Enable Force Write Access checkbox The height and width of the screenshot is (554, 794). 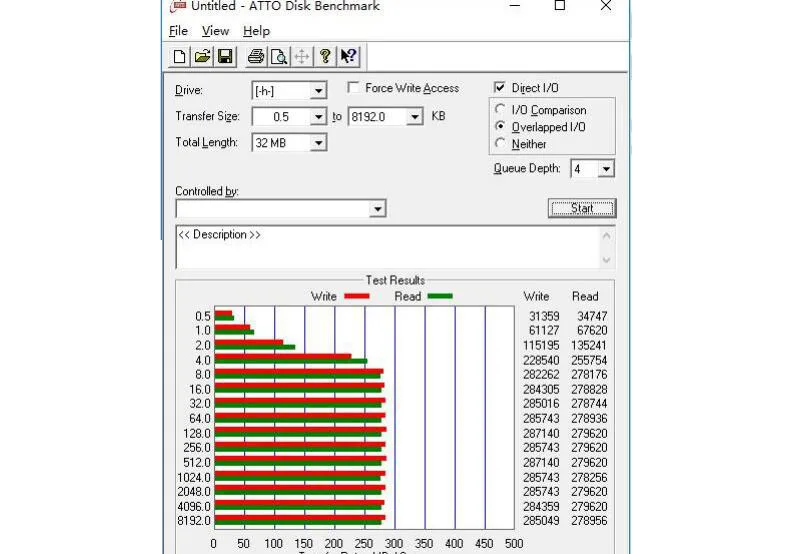[x=353, y=88]
